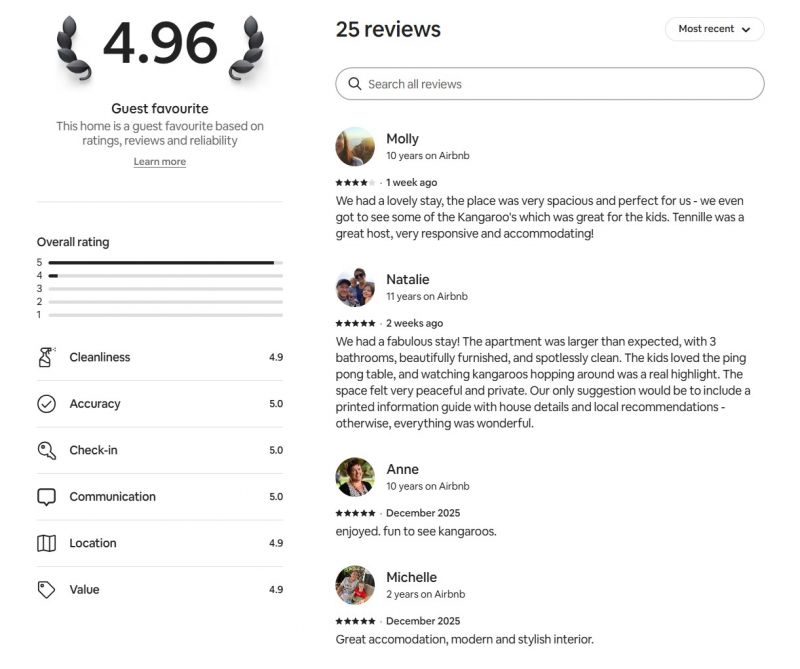Click the Check-in key icon
This screenshot has width=800, height=669.
click(46, 450)
